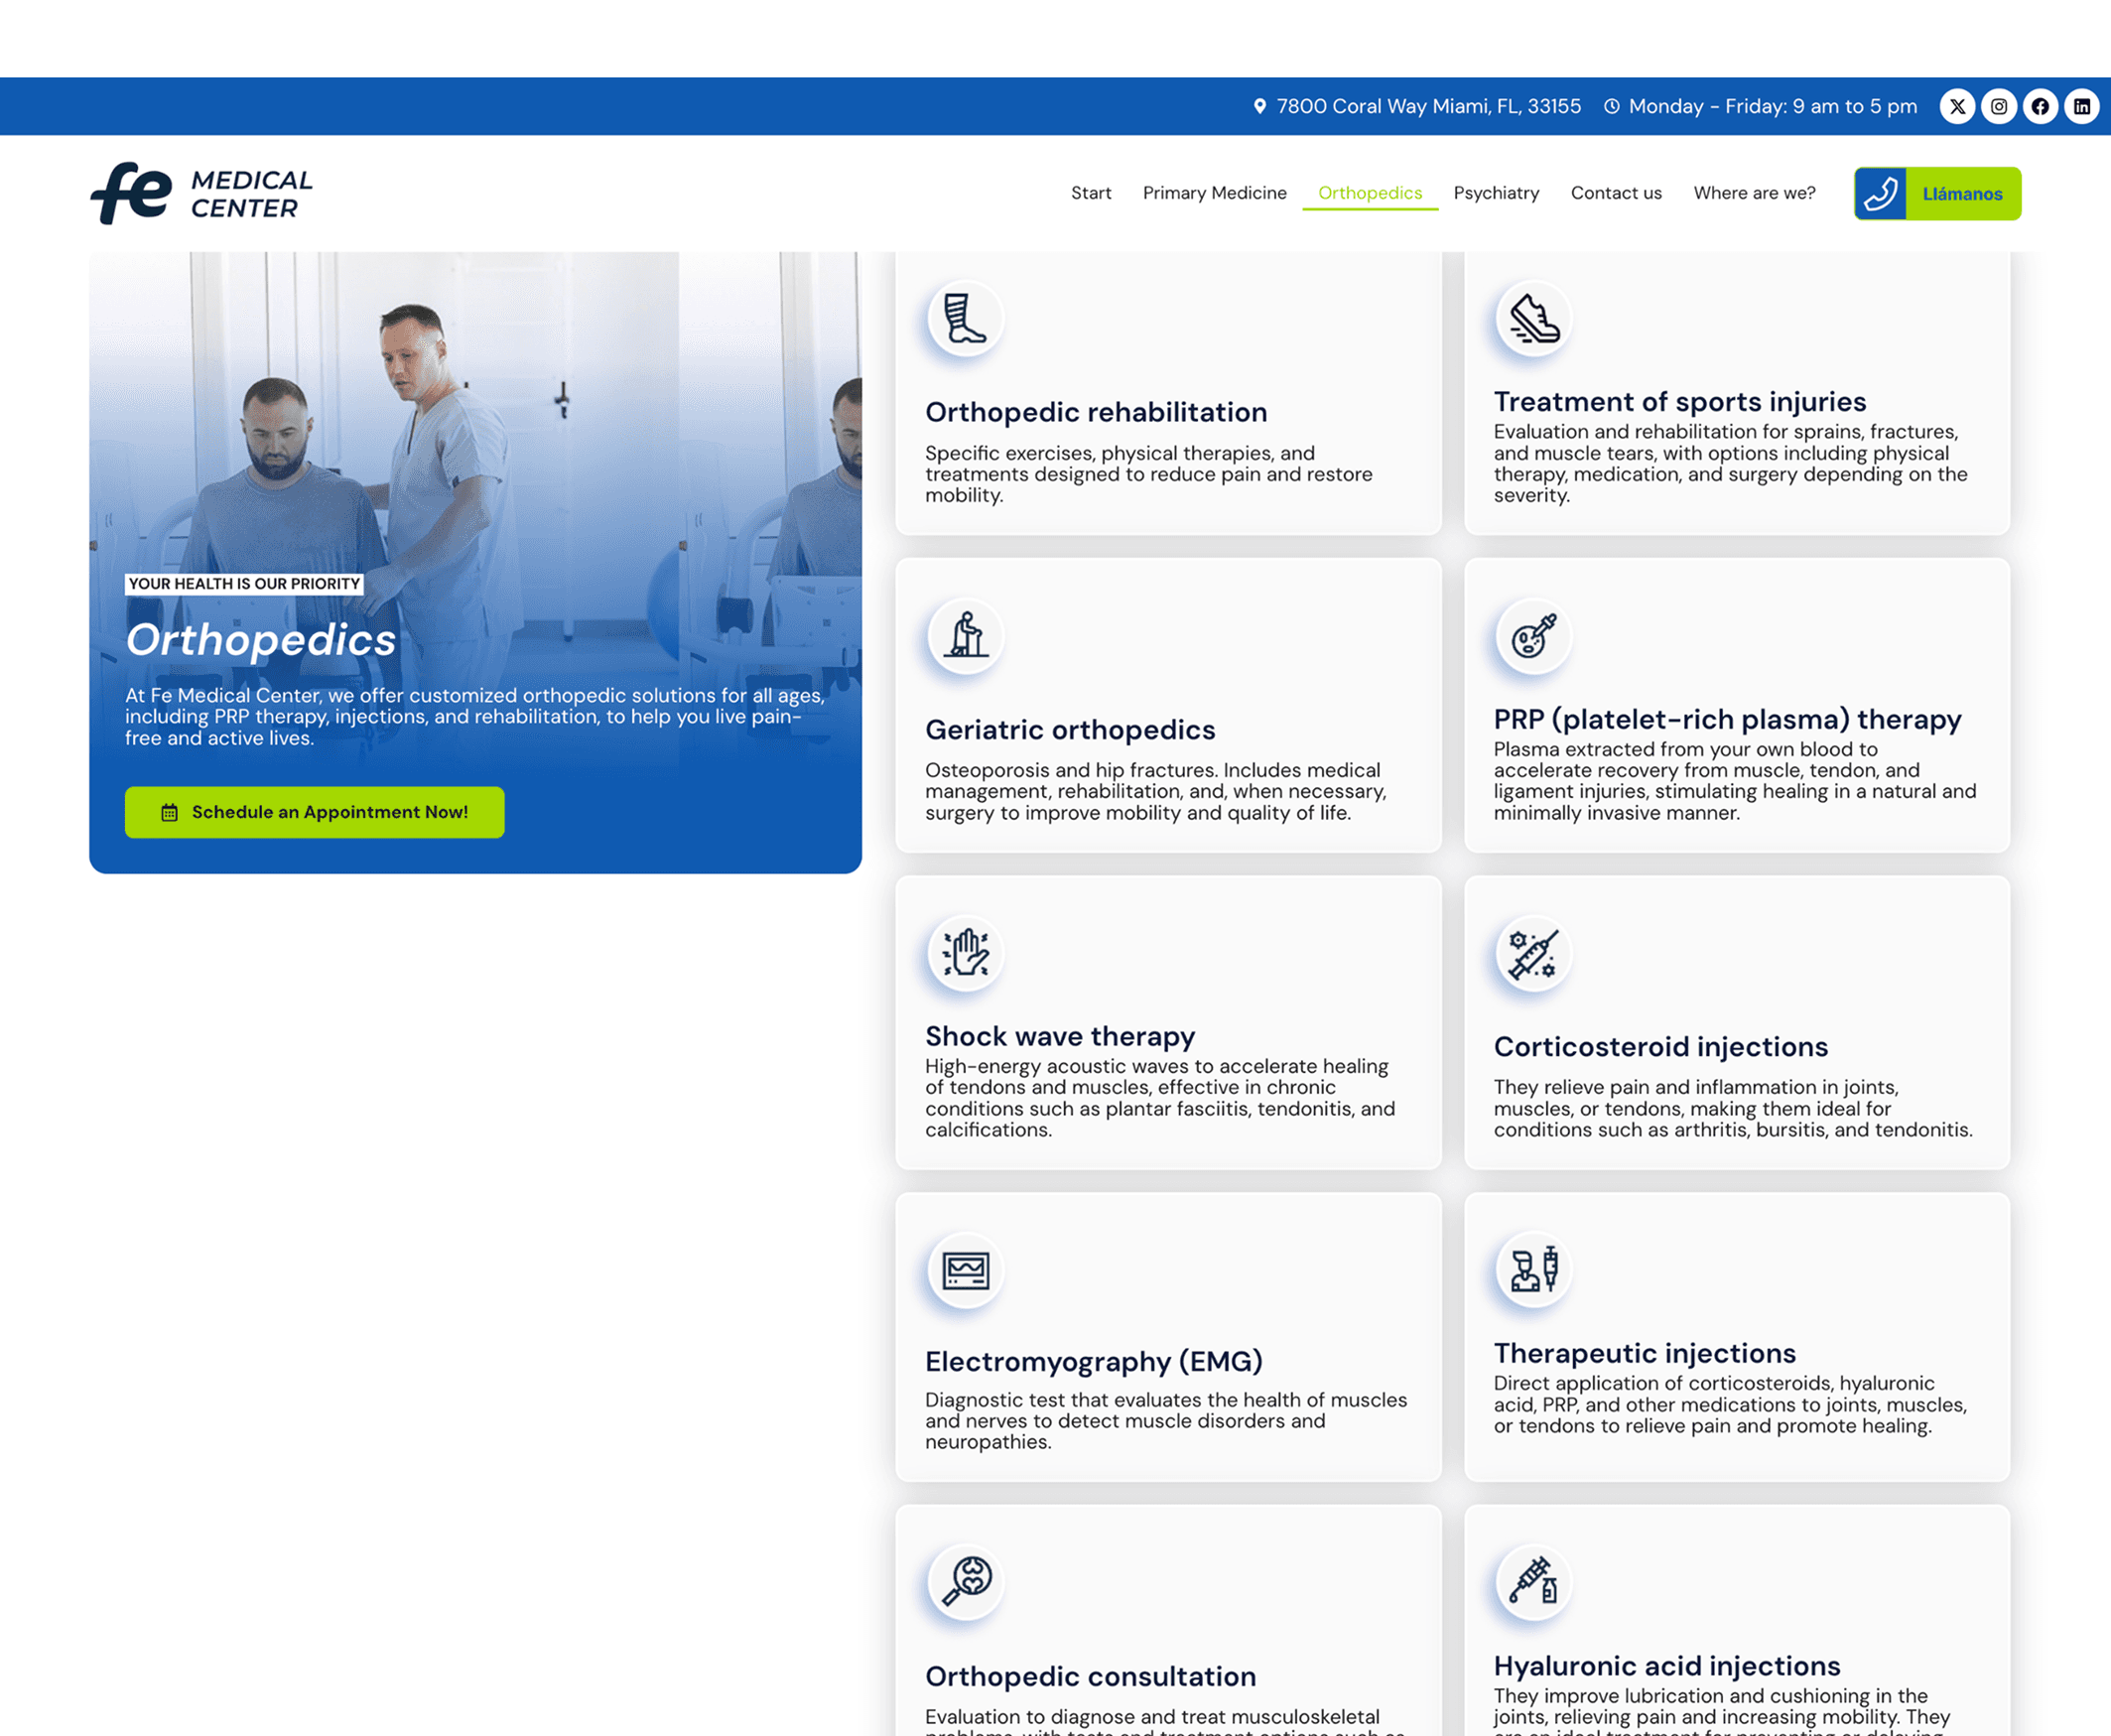Image resolution: width=2111 pixels, height=1736 pixels.
Task: Navigate to the Psychiatry page
Action: (x=1495, y=193)
